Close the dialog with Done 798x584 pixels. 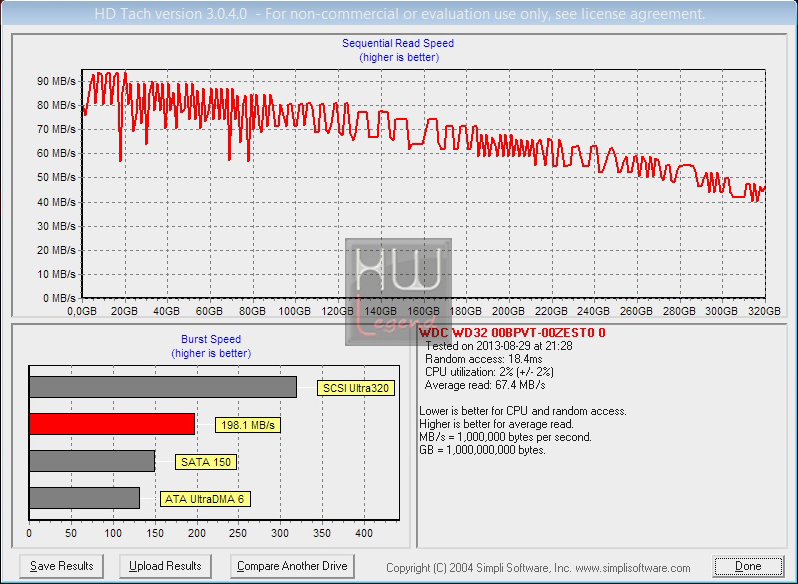(x=748, y=566)
